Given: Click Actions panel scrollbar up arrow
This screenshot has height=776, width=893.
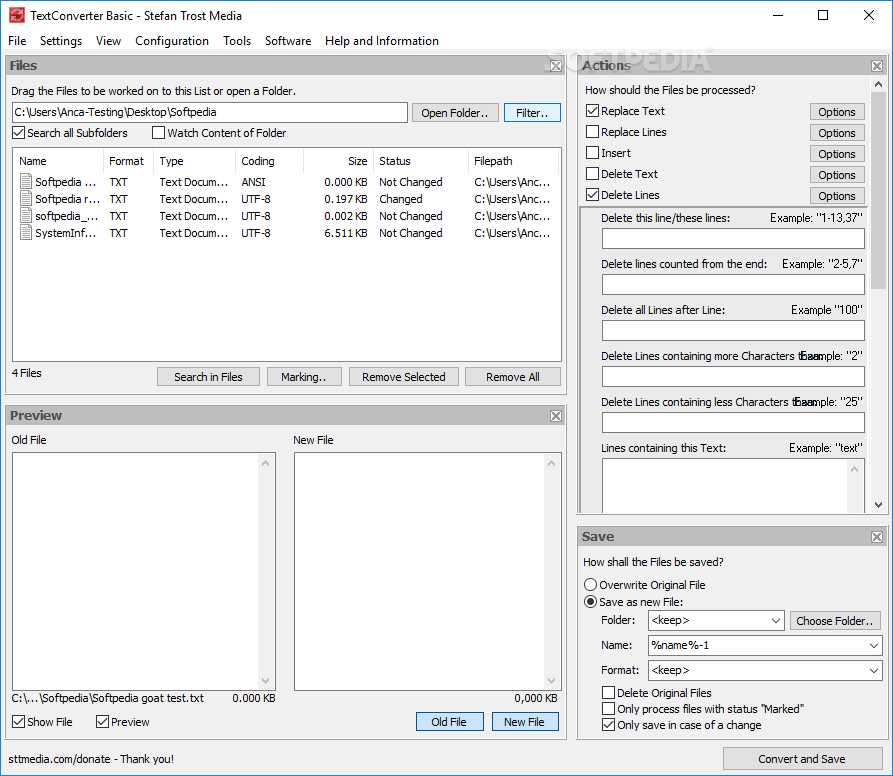Looking at the screenshot, I should (x=878, y=84).
